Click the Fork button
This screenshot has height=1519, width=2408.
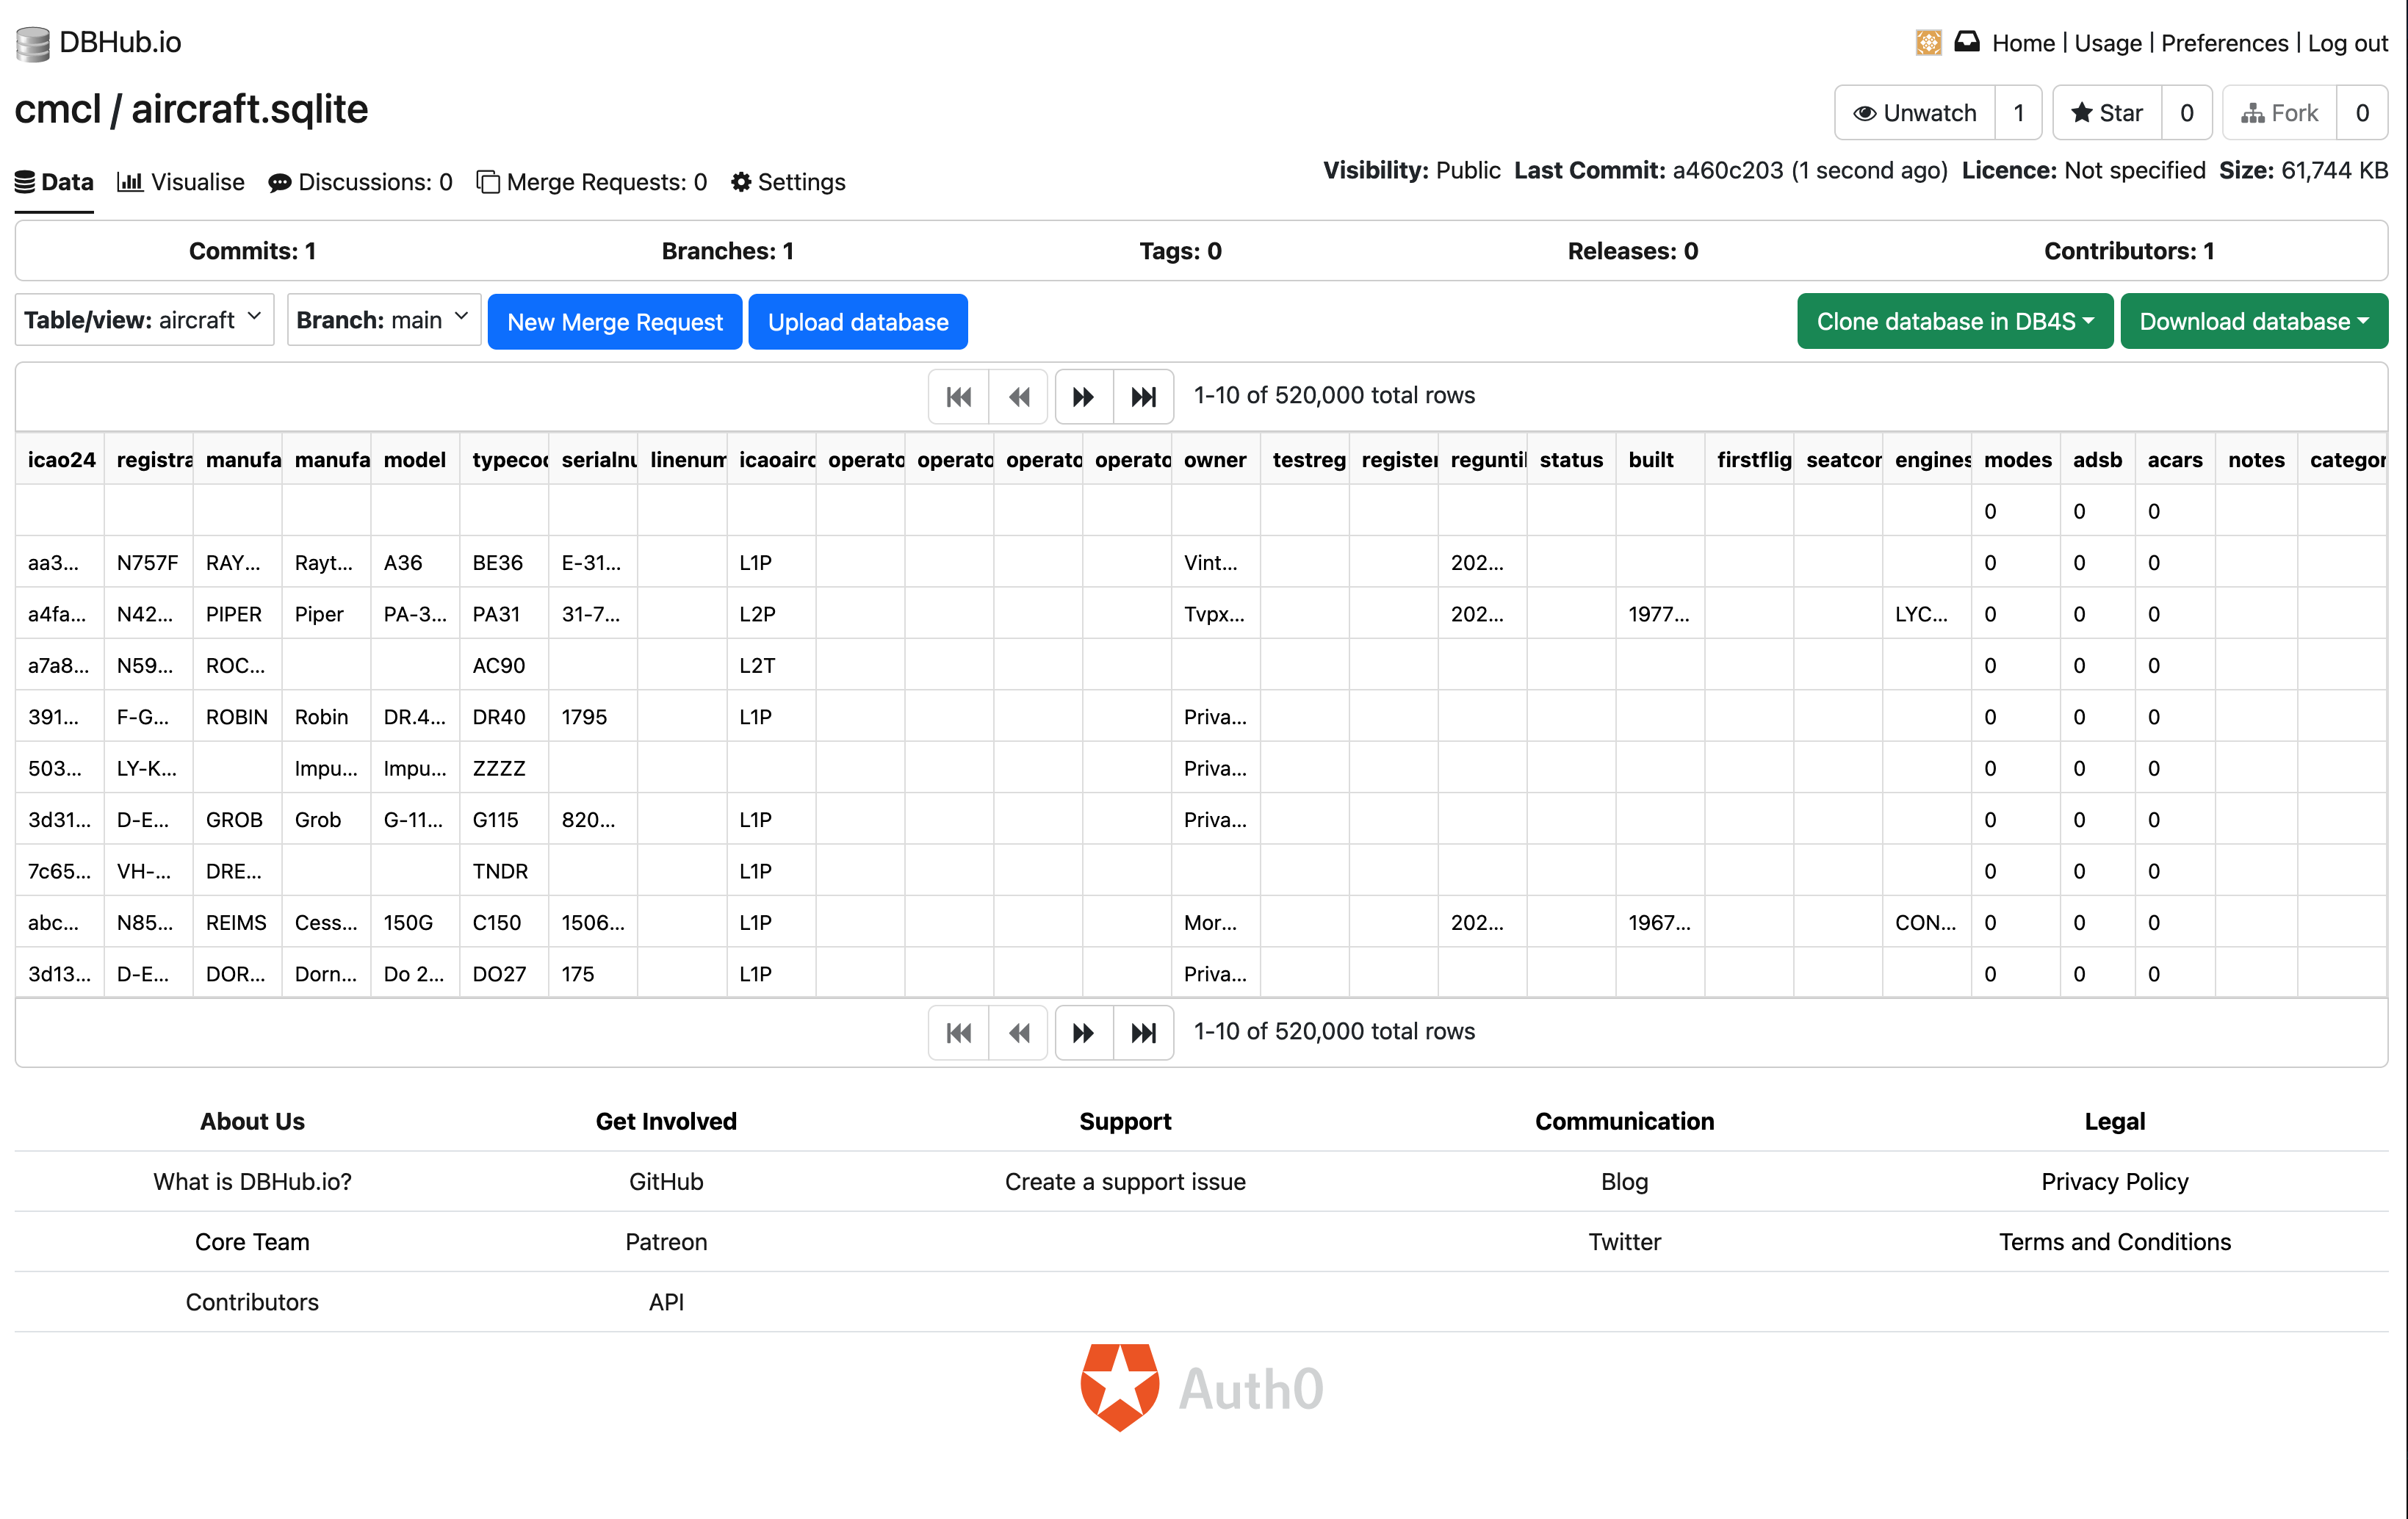pyautogui.click(x=2279, y=113)
